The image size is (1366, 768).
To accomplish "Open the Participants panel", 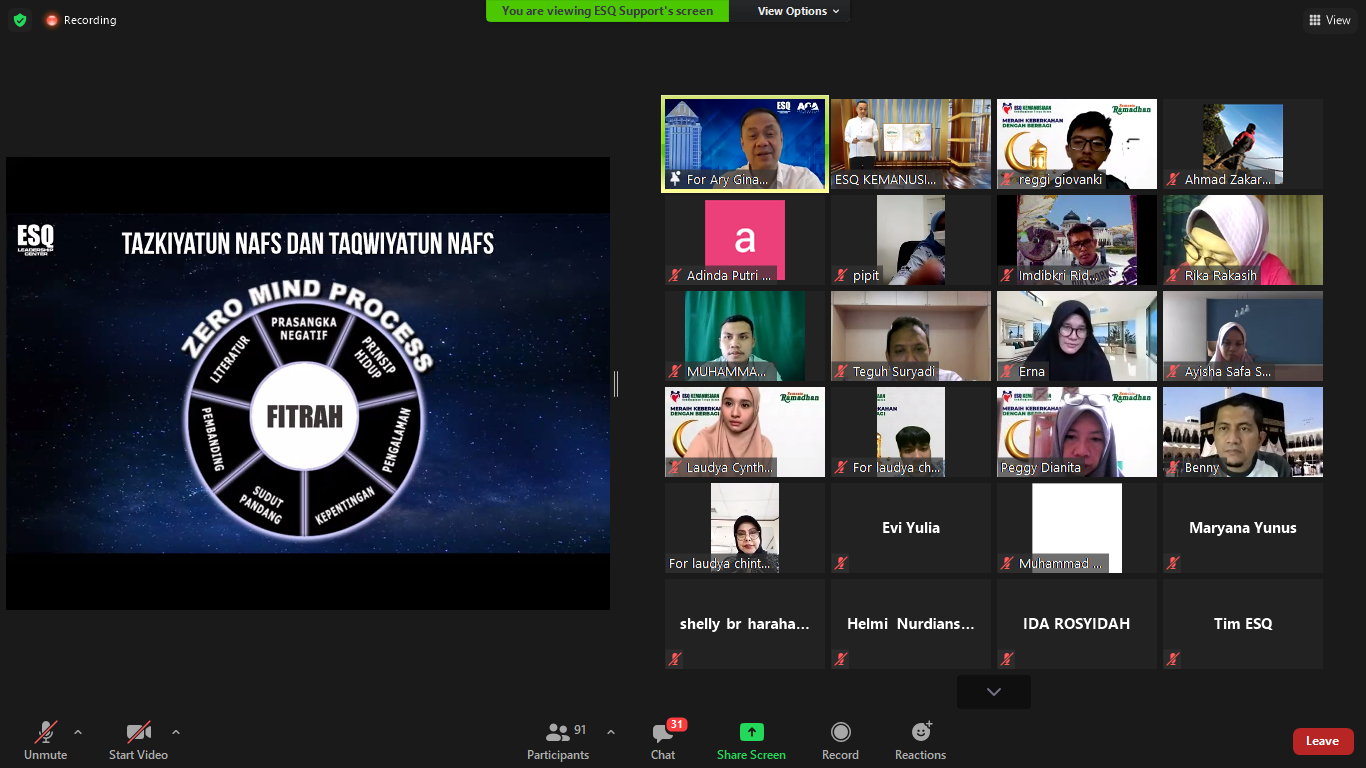I will tap(558, 741).
